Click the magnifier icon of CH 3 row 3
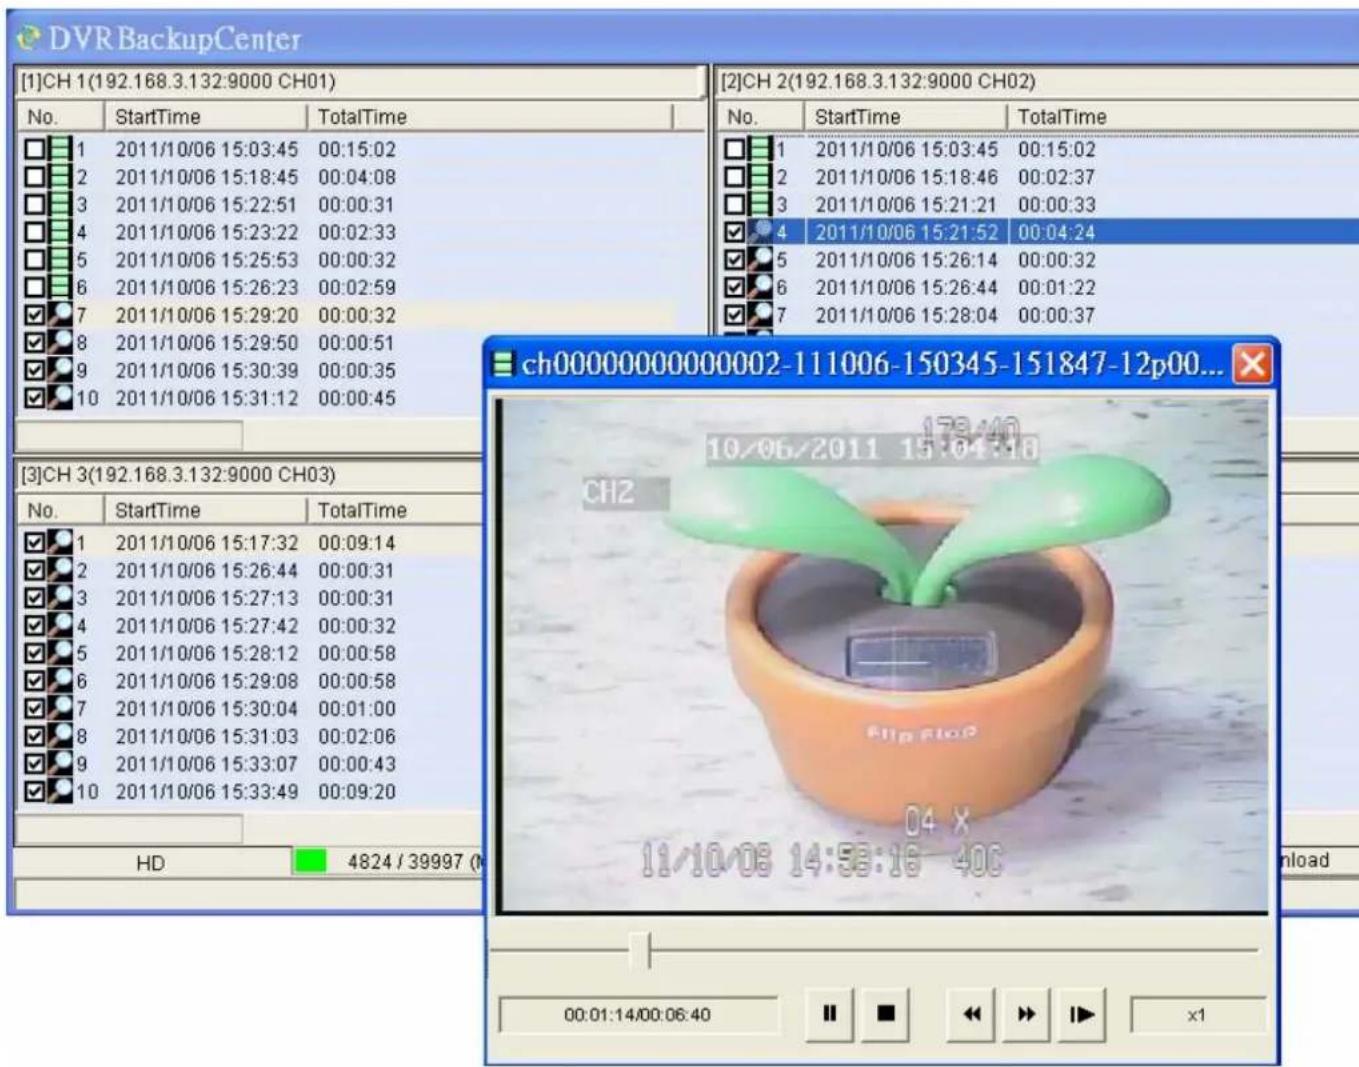The width and height of the screenshot is (1359, 1067). (60, 598)
